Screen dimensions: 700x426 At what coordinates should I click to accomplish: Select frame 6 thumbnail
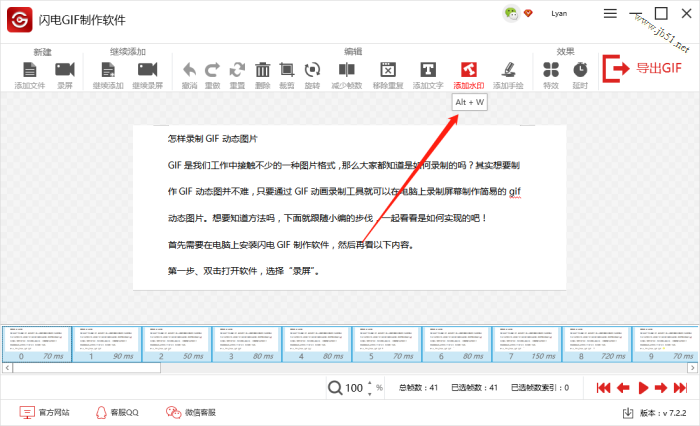coord(457,344)
